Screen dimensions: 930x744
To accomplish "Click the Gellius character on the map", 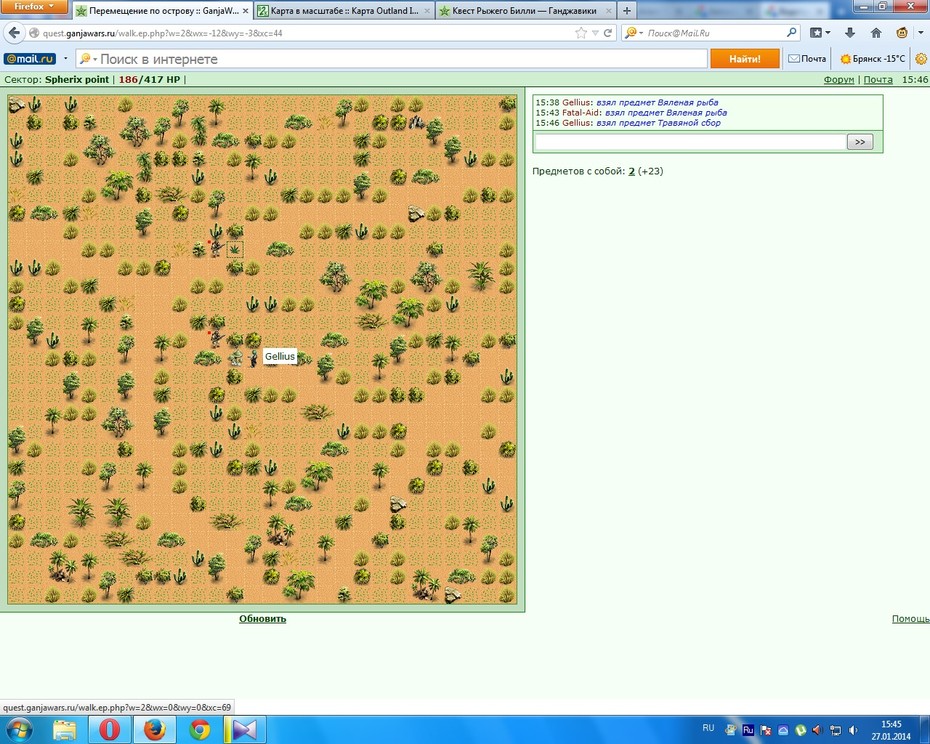I will 253,358.
